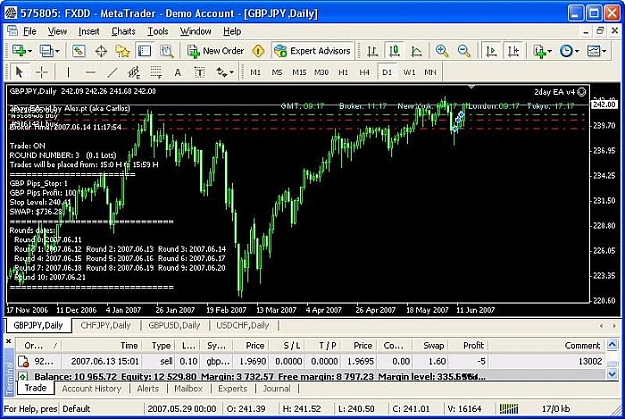This screenshot has width=625, height=419.
Task: Open the Tools menu
Action: [x=158, y=31]
